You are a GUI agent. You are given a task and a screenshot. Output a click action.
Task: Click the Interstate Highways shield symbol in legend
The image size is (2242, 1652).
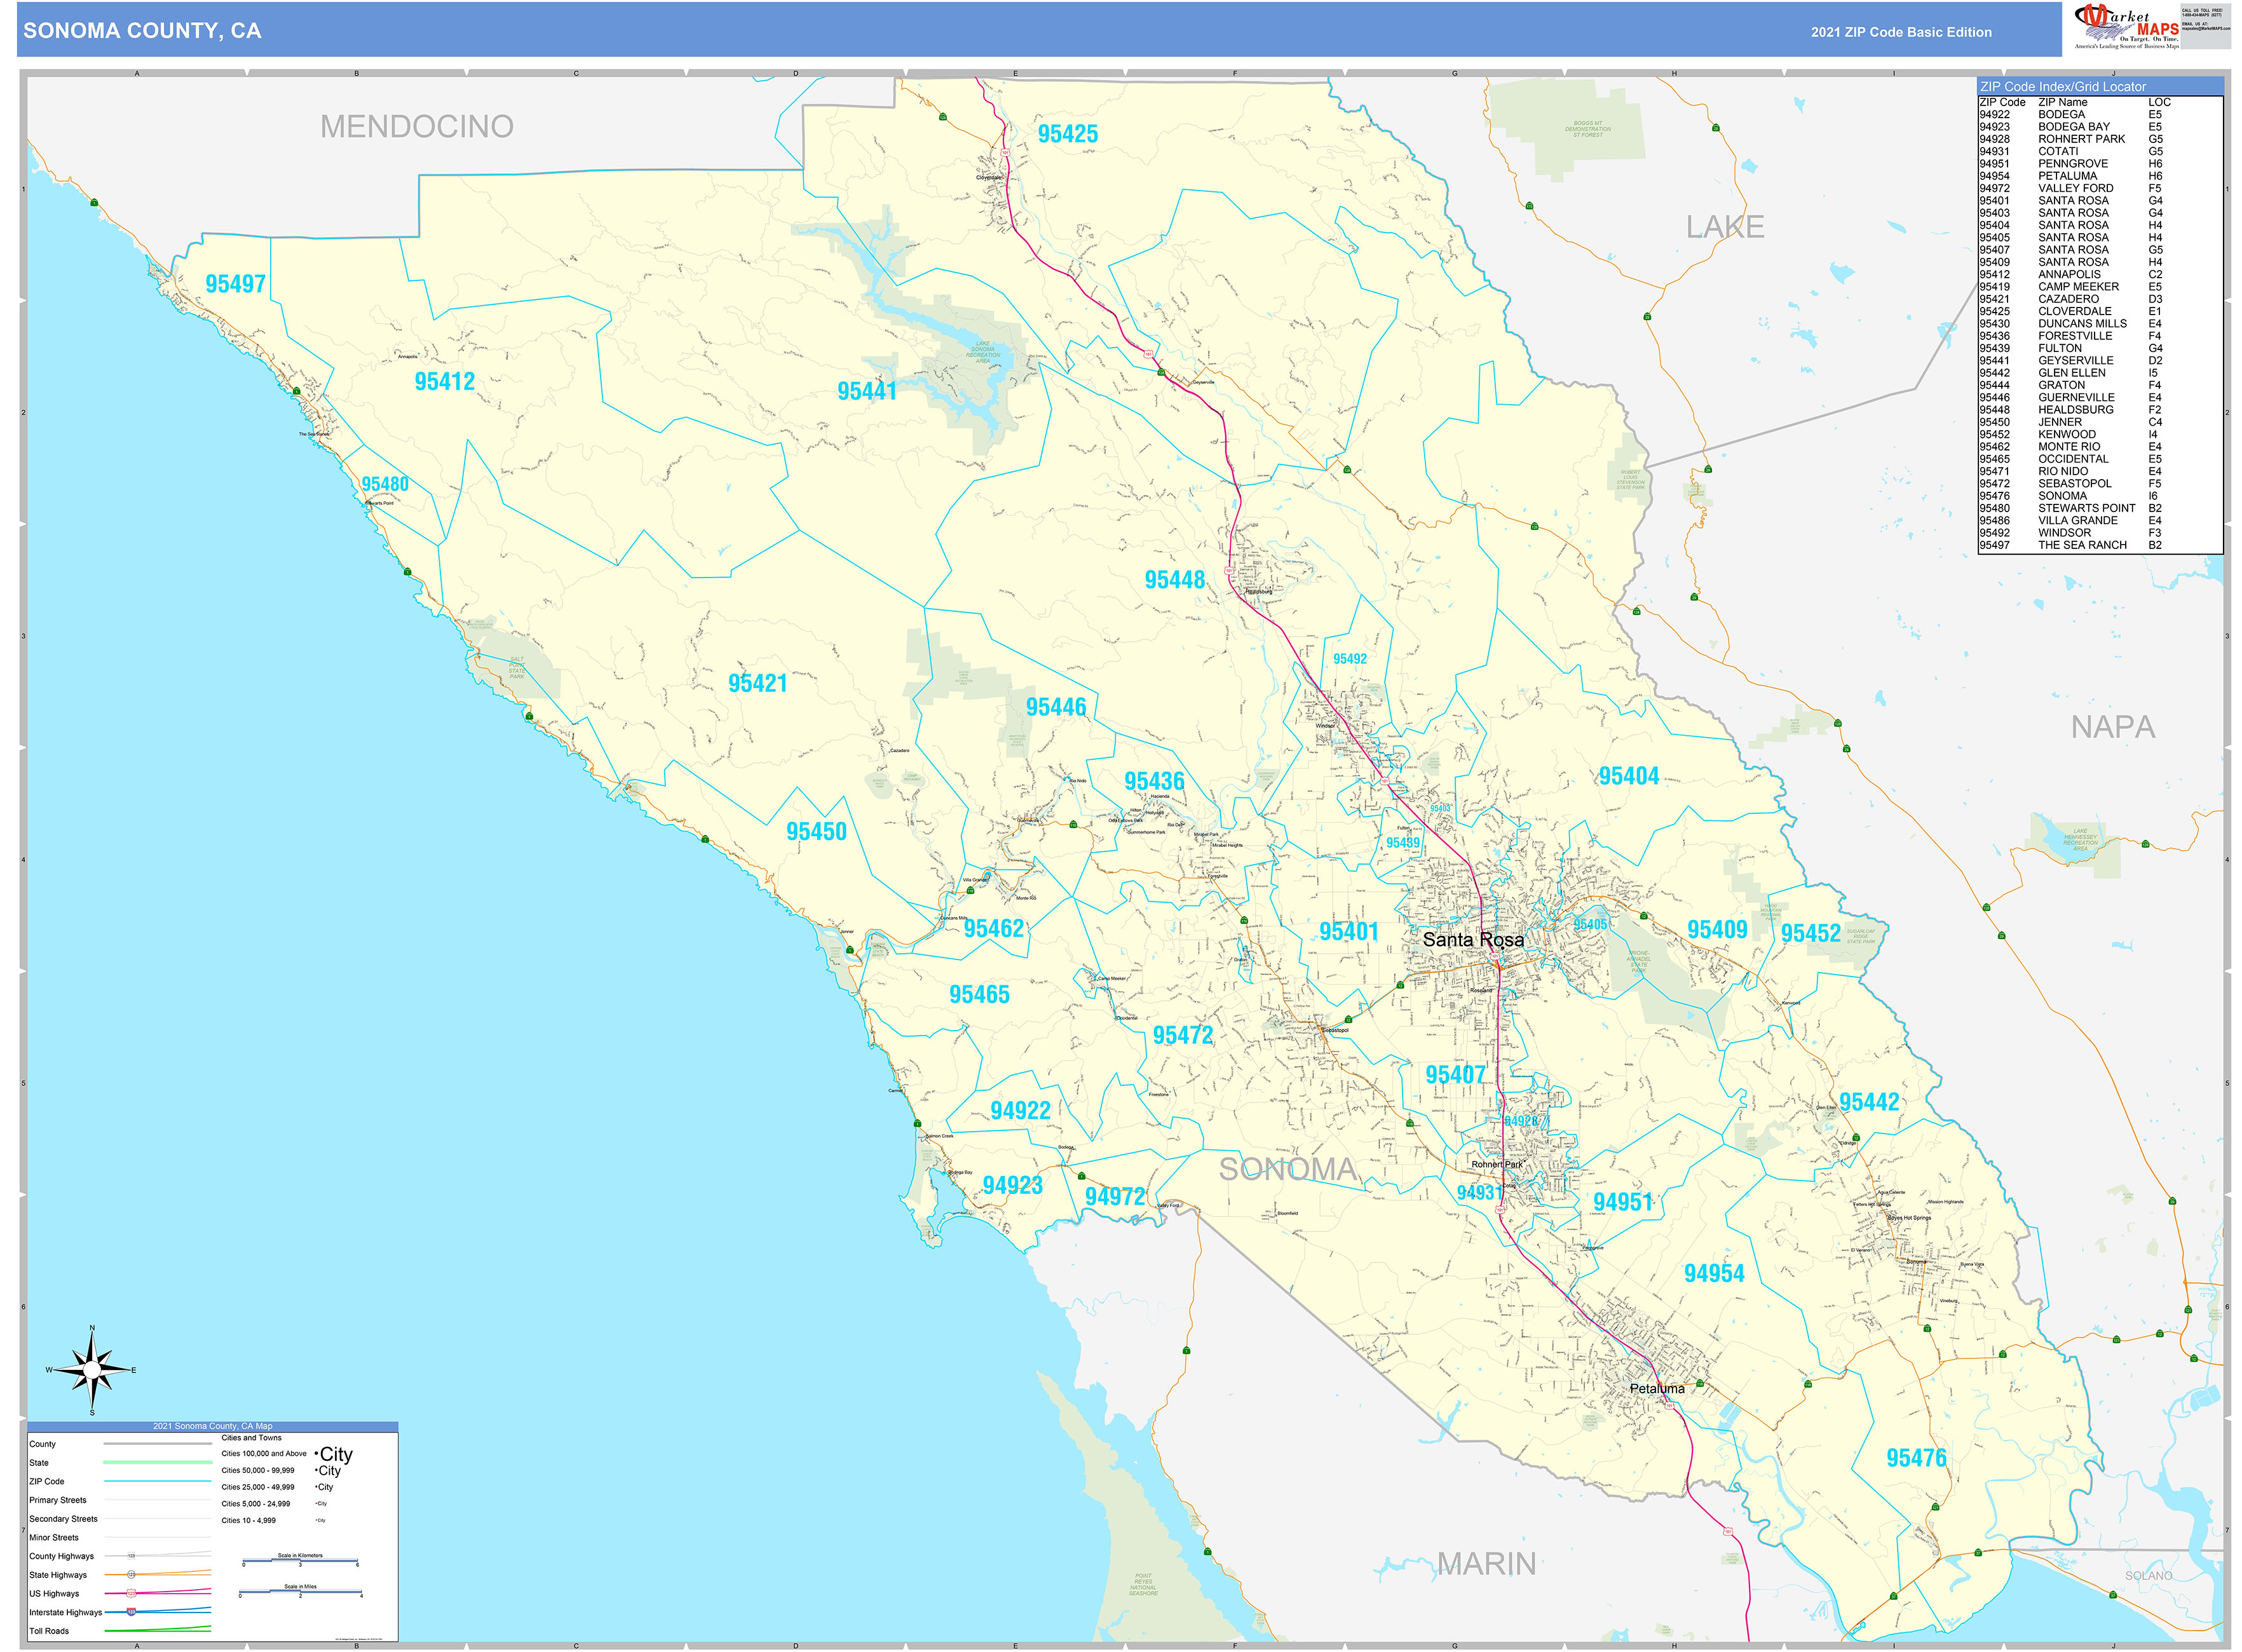[x=131, y=1612]
